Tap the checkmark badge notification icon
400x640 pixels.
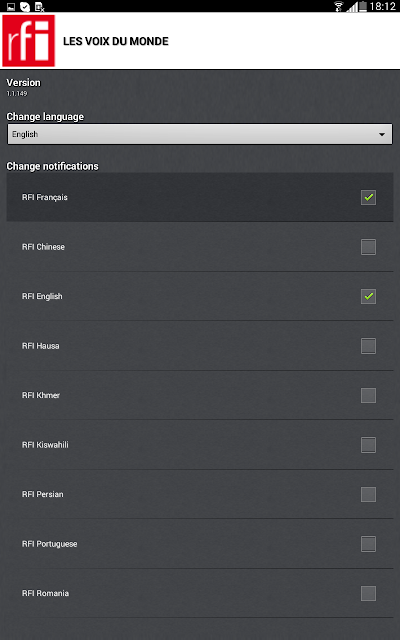(x=25, y=6)
